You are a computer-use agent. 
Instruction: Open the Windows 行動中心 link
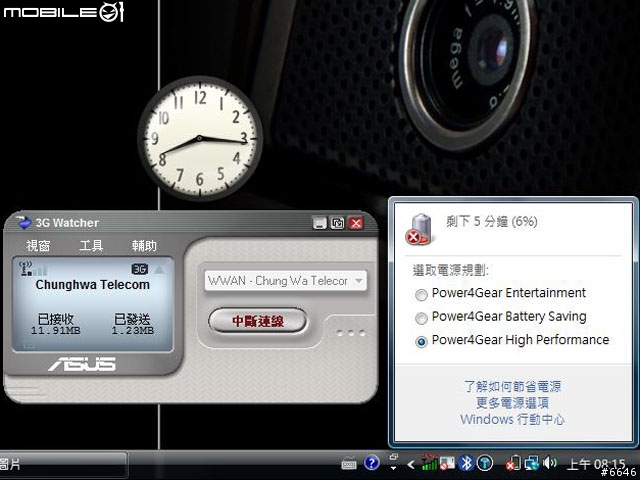(512, 419)
